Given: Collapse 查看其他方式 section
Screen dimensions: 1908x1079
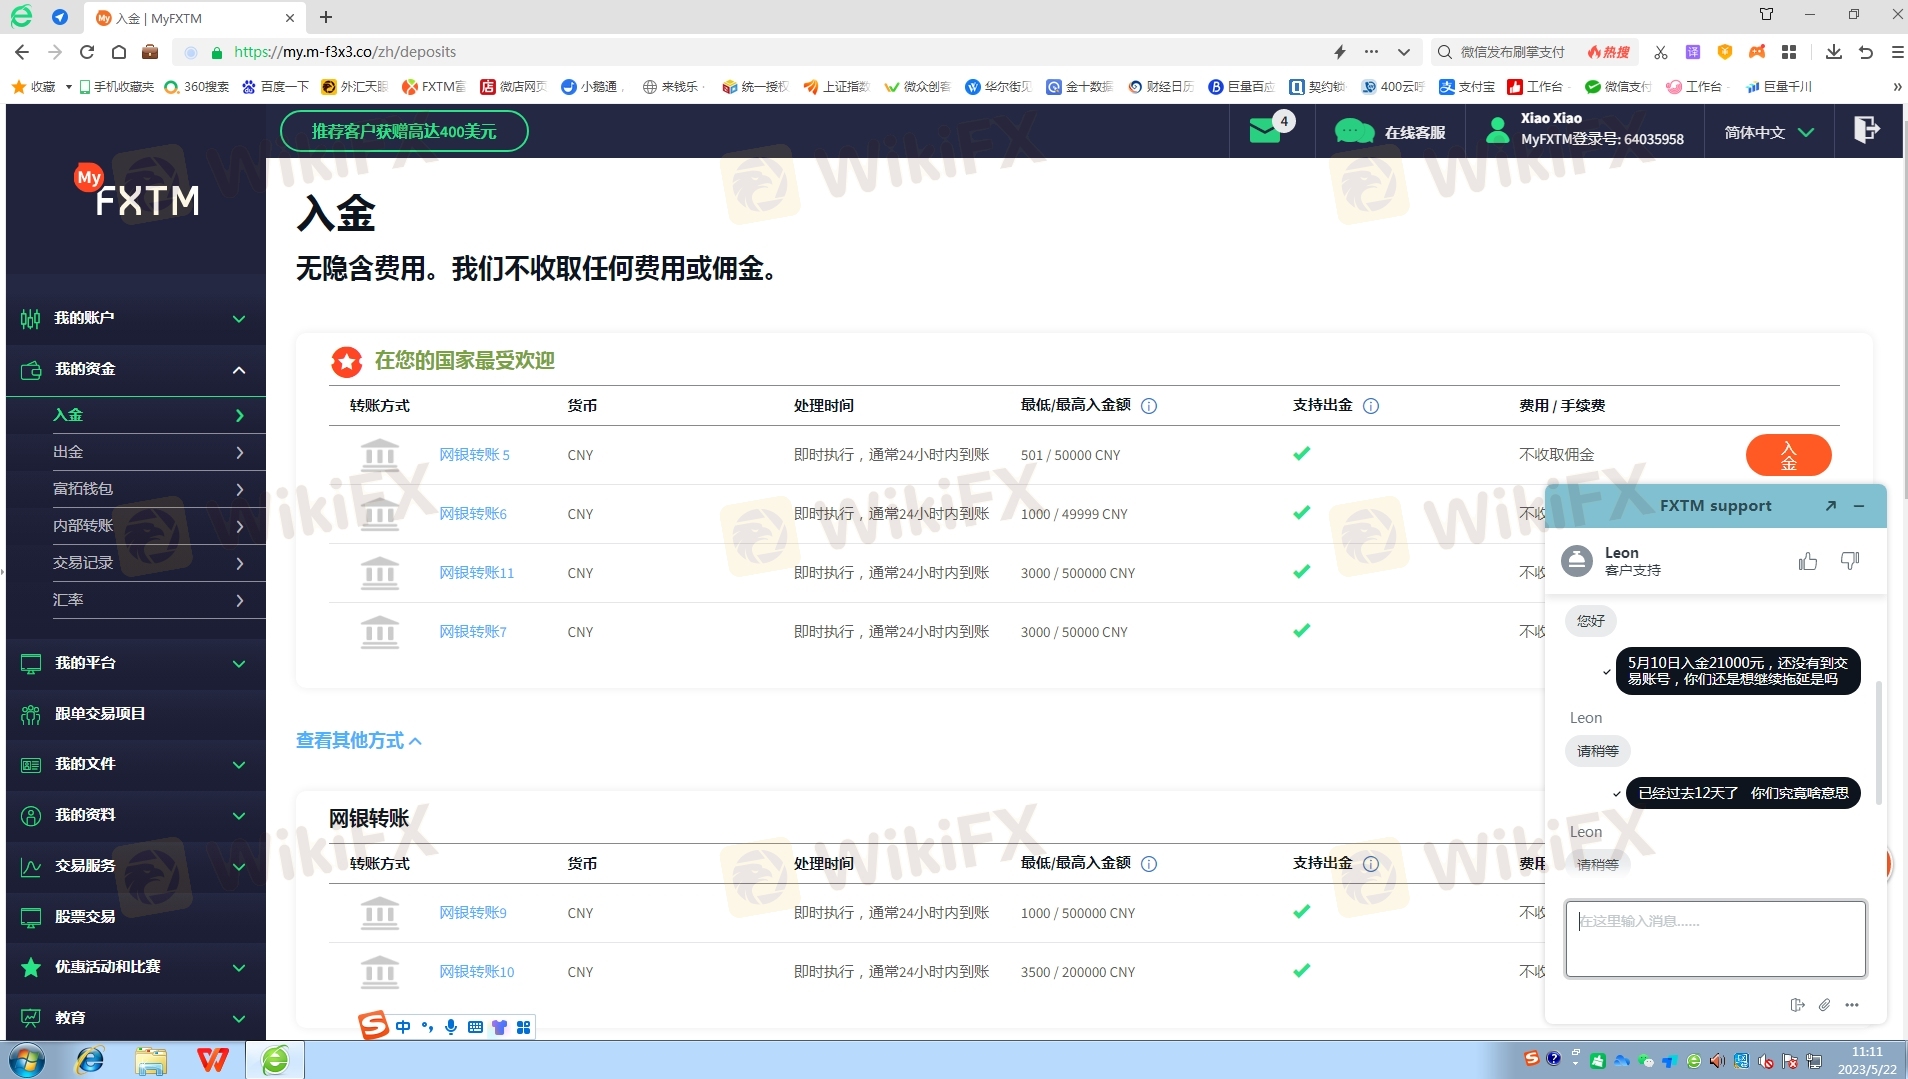Looking at the screenshot, I should pos(358,740).
